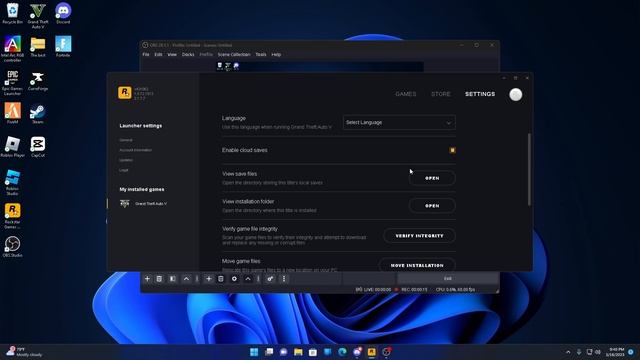Click VERIFY INTEGRITY button
This screenshot has height=360, width=640.
419,236
